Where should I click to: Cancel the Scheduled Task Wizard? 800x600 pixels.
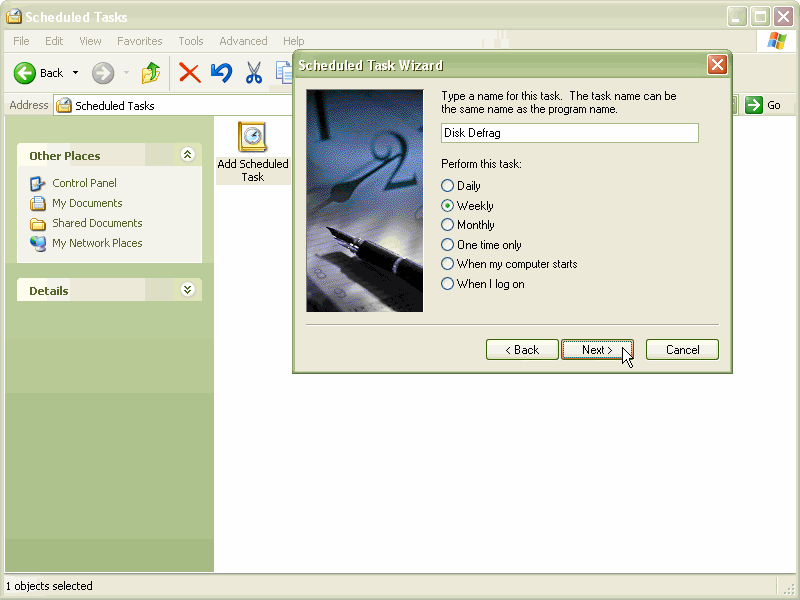pos(682,350)
